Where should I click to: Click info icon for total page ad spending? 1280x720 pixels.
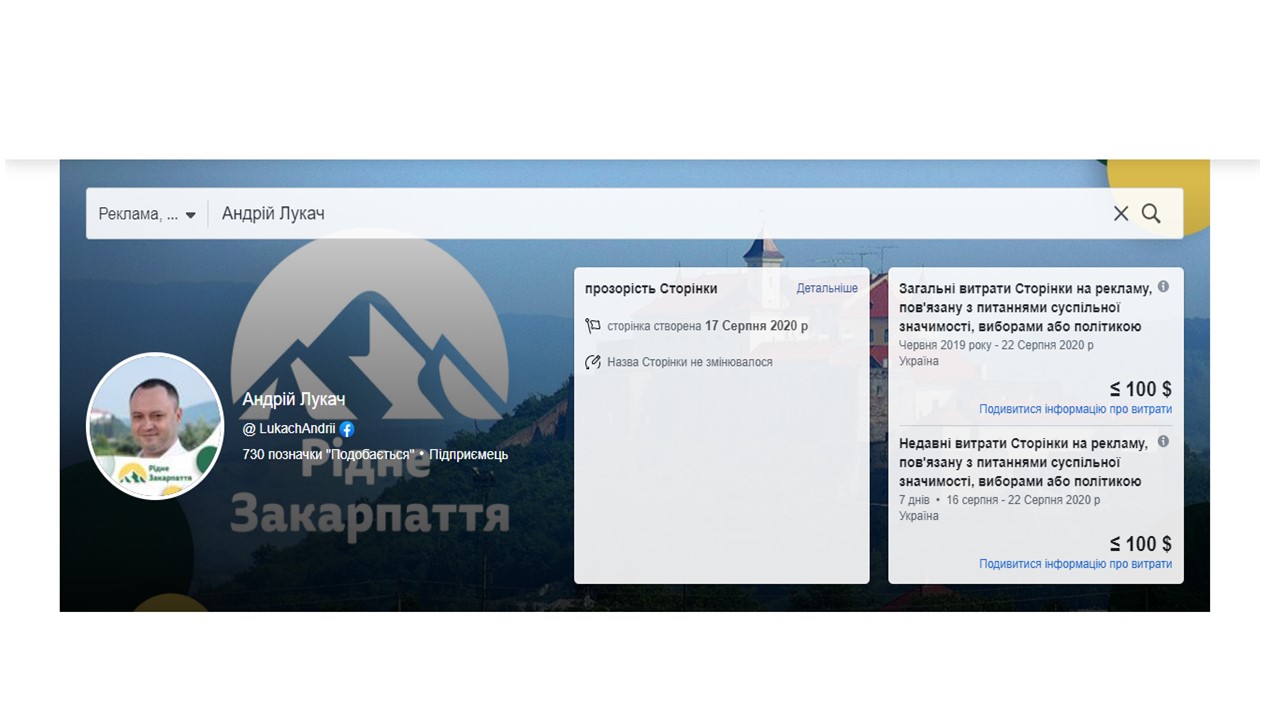1163,287
